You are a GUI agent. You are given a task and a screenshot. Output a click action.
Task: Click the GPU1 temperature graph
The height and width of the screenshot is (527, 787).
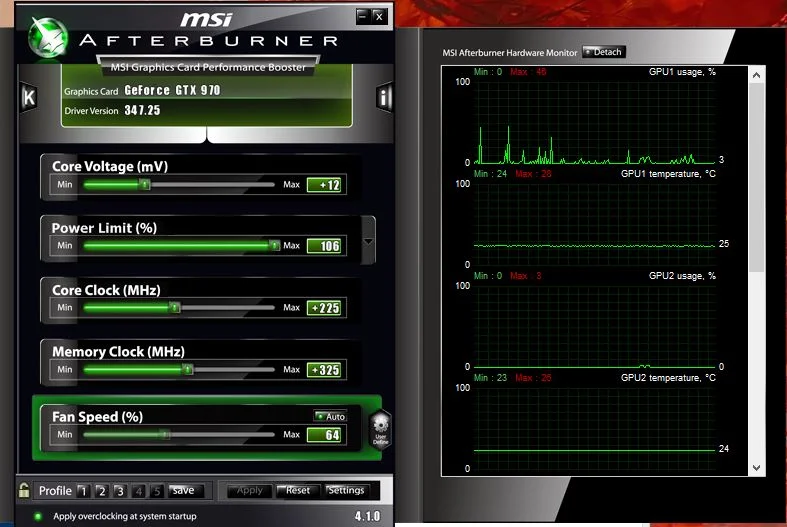coord(594,224)
